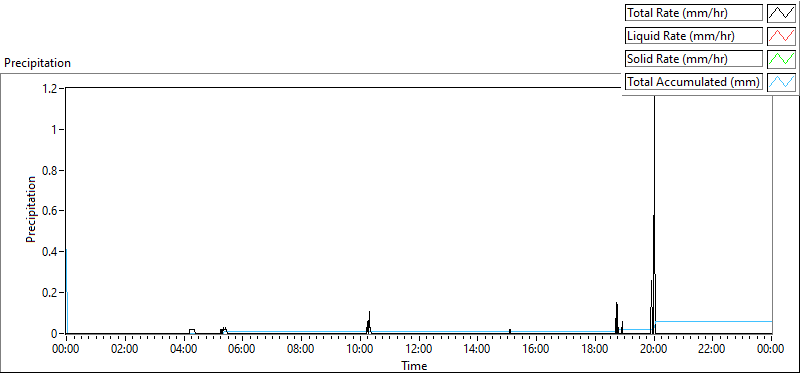Click the Total Rate black line icon
This screenshot has height=373, width=800.
(x=781, y=13)
